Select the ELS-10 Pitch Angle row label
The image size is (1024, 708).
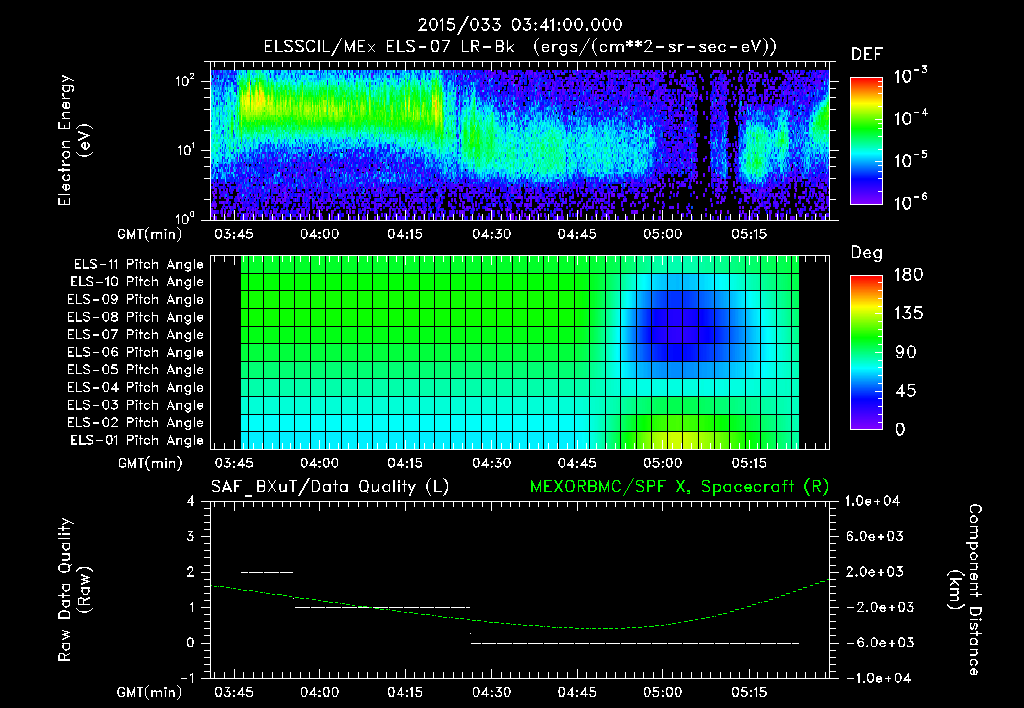137,282
